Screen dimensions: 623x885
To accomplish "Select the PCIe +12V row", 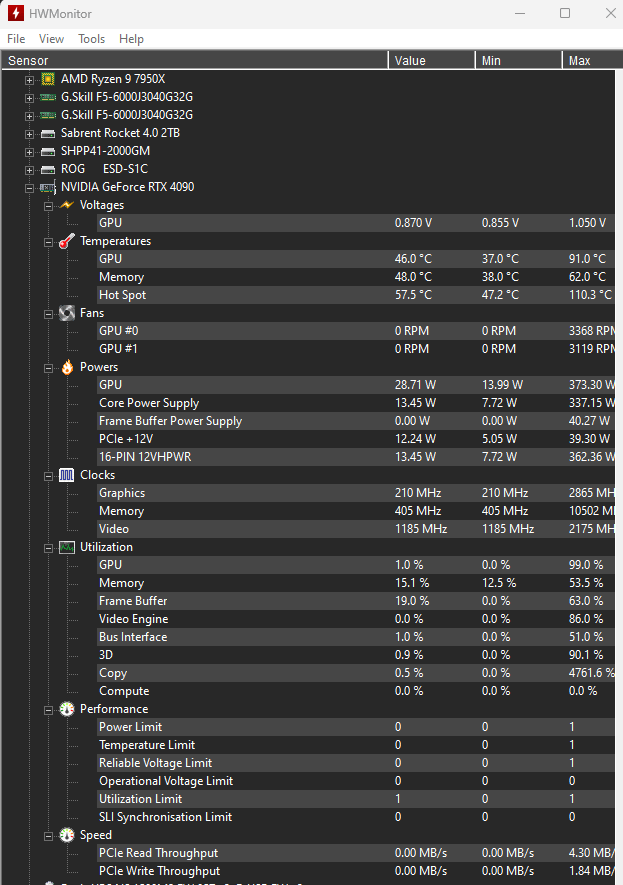I will point(356,439).
